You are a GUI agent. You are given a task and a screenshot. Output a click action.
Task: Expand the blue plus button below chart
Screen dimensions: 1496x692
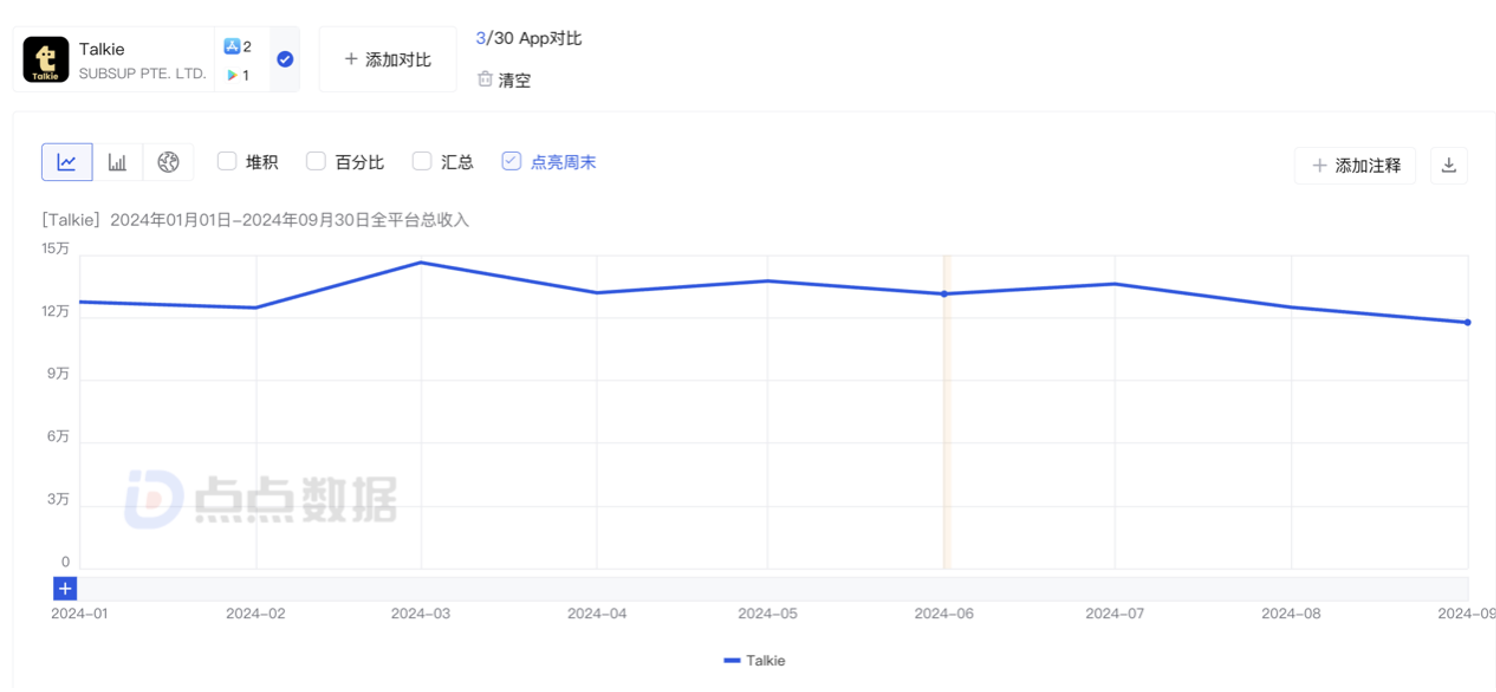click(65, 588)
